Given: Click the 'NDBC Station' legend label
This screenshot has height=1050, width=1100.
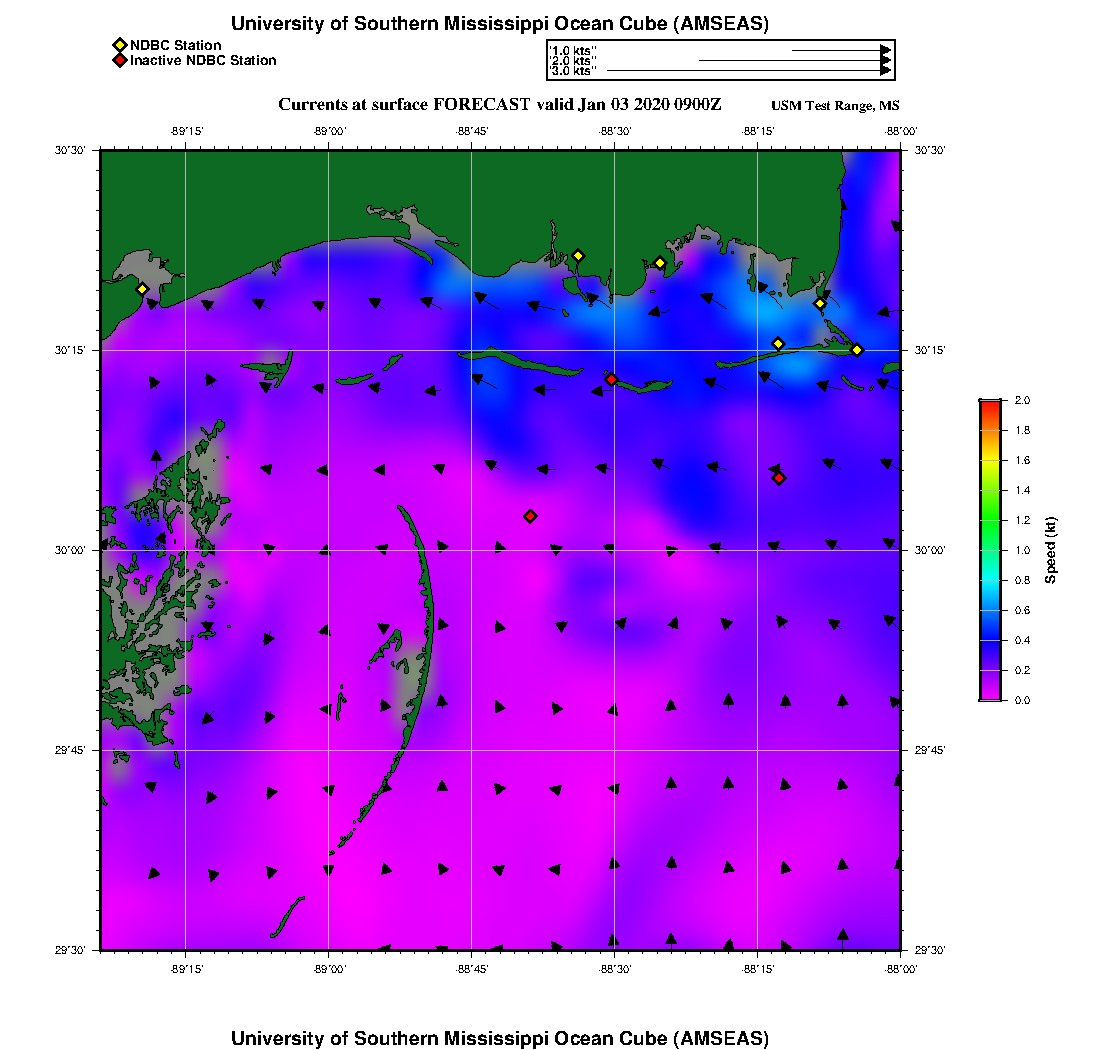Looking at the screenshot, I should pos(176,45).
